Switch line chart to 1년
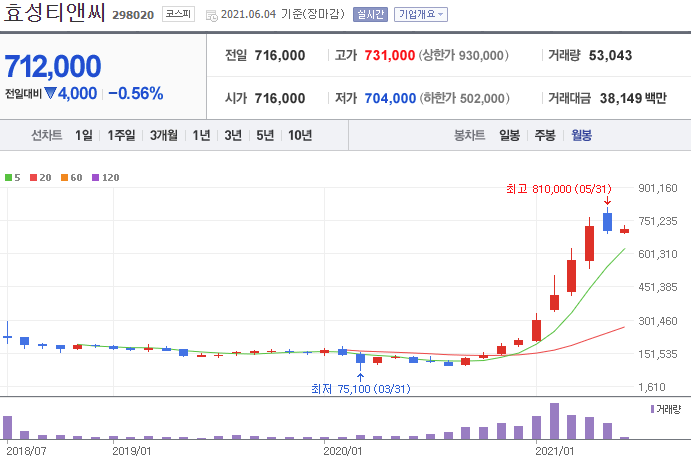691x462 pixels. coord(201,135)
